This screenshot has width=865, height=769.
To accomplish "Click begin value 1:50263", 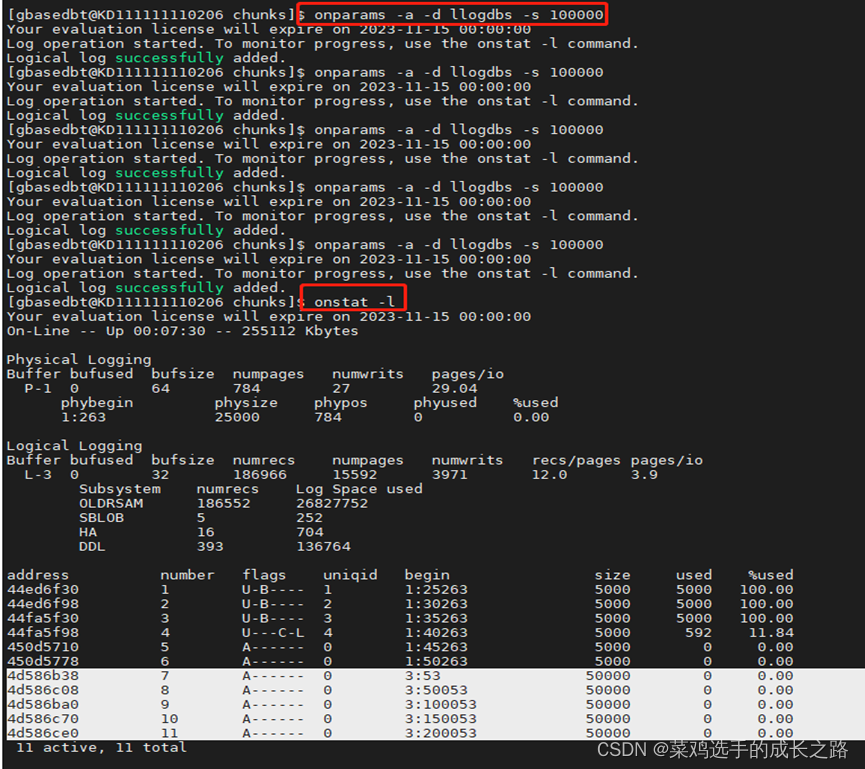I will (436, 661).
